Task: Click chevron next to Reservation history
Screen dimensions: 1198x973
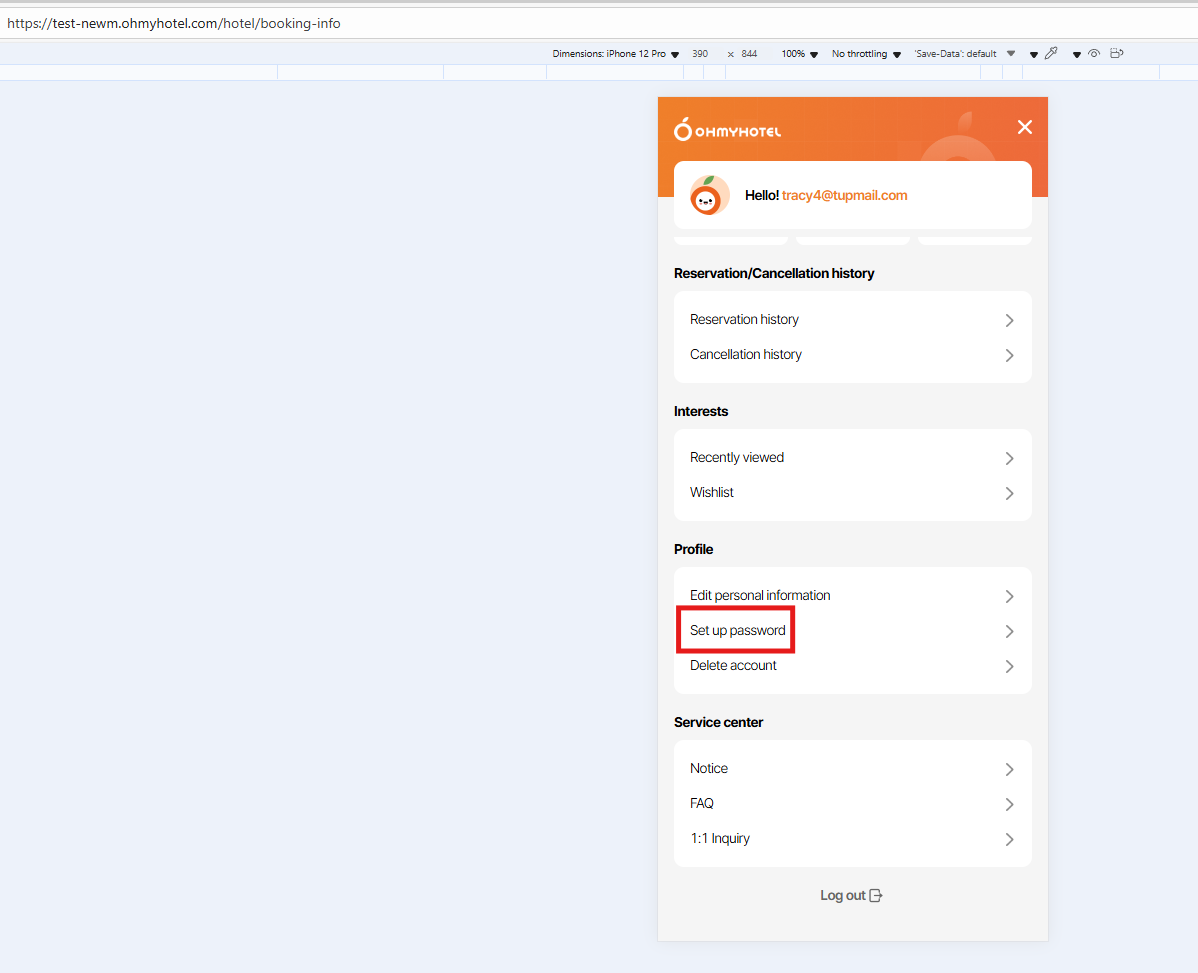Action: (x=1009, y=320)
